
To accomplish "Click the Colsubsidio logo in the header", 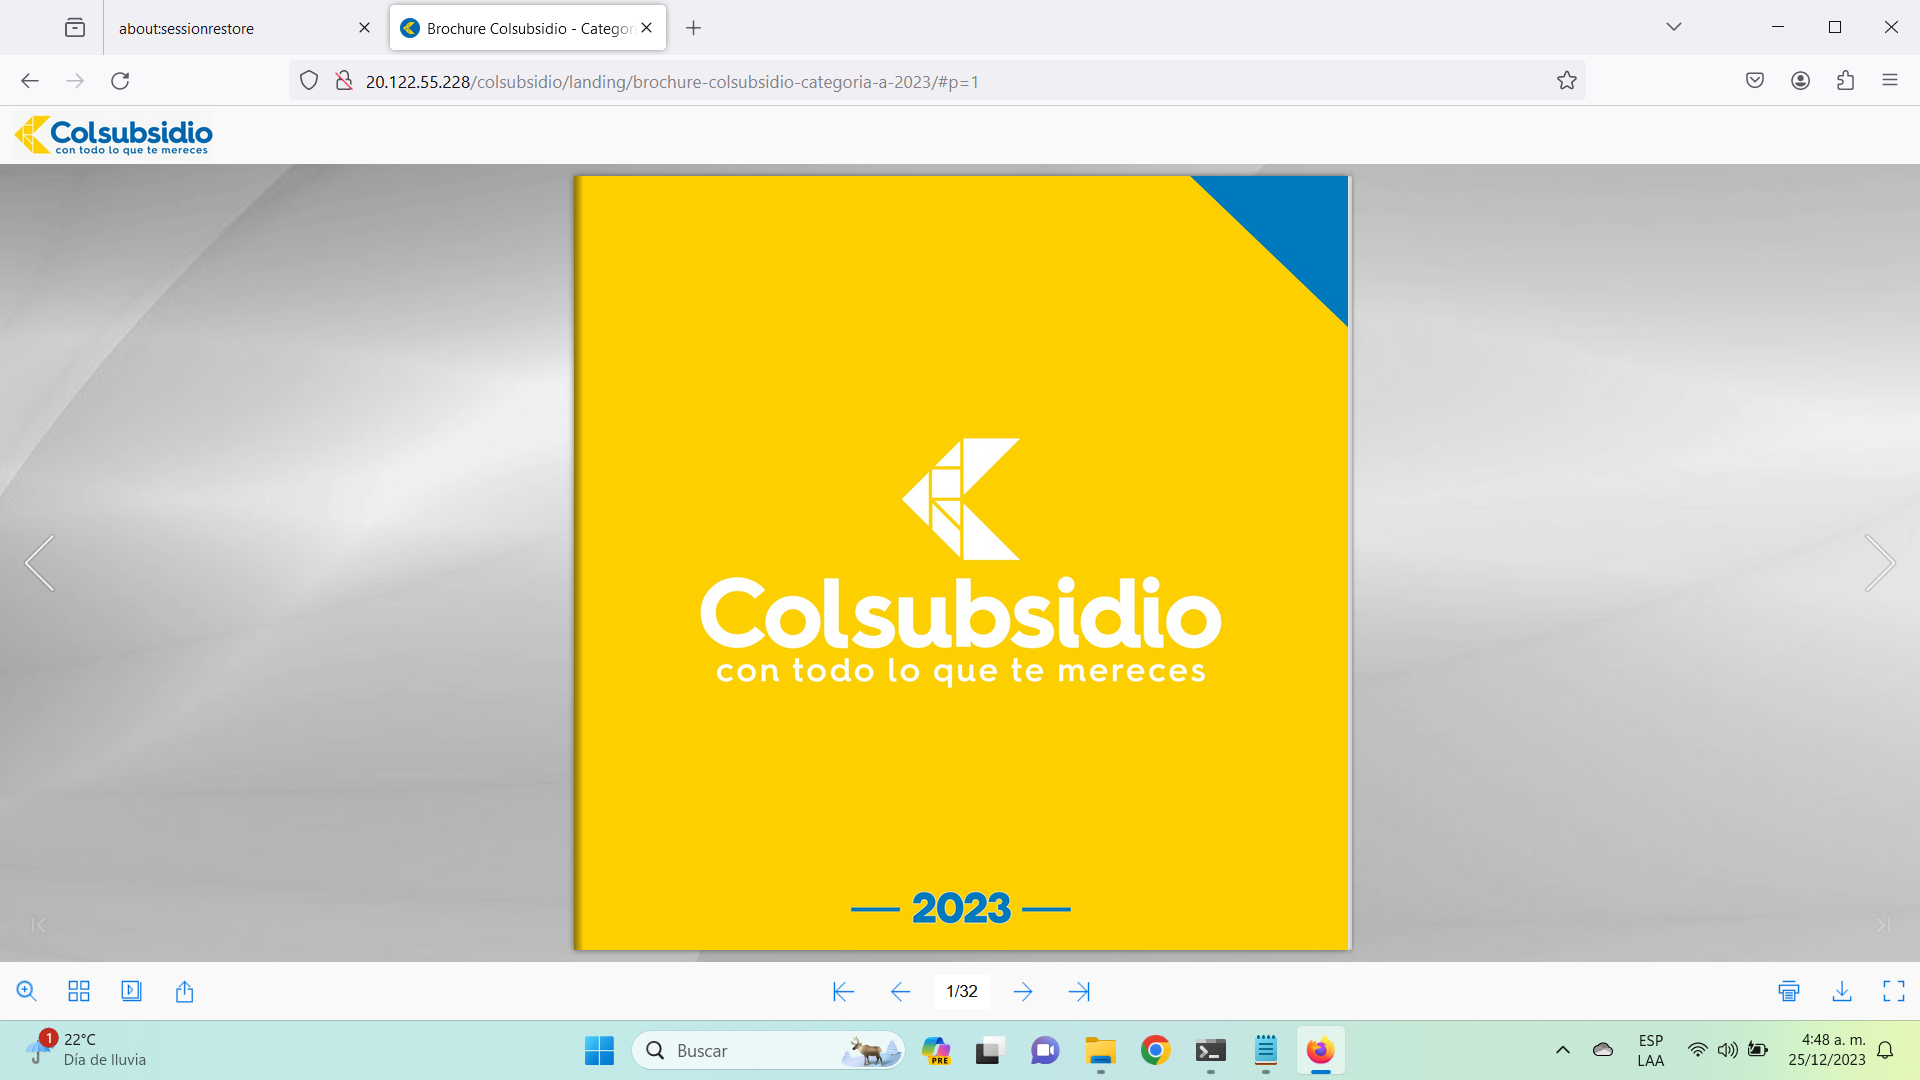I will 114,135.
